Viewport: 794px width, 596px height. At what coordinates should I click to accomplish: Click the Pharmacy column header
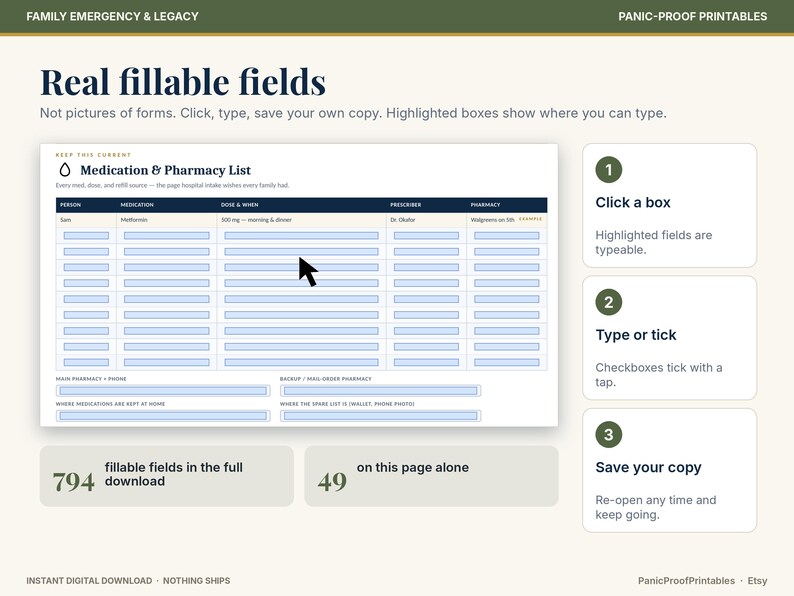485,205
